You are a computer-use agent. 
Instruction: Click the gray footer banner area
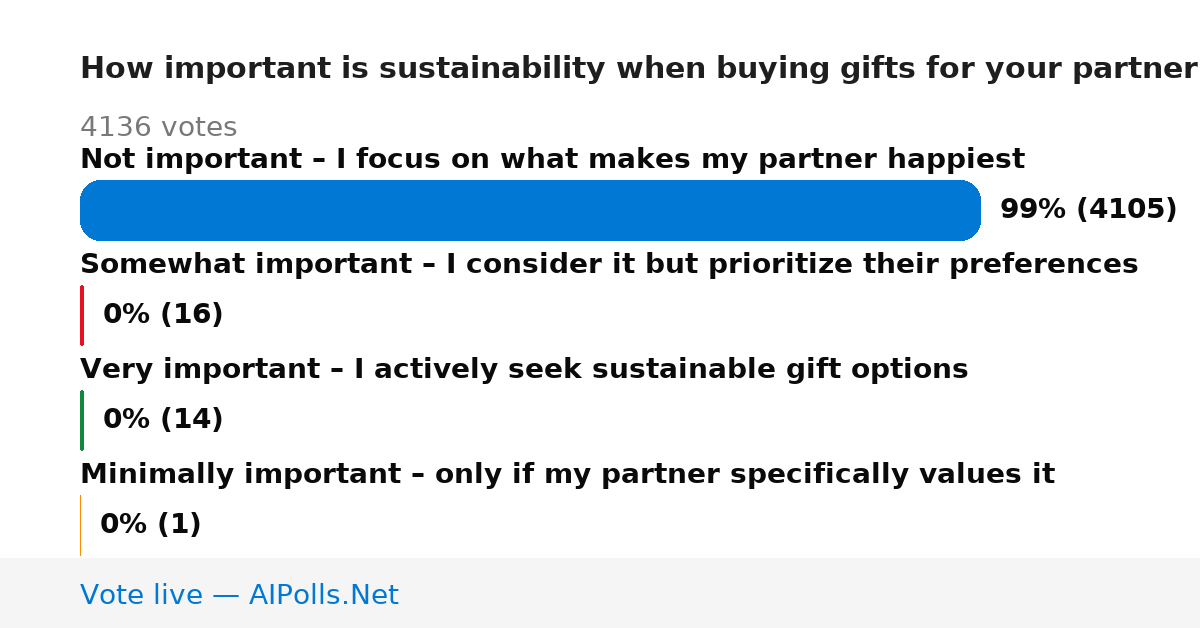(600, 593)
